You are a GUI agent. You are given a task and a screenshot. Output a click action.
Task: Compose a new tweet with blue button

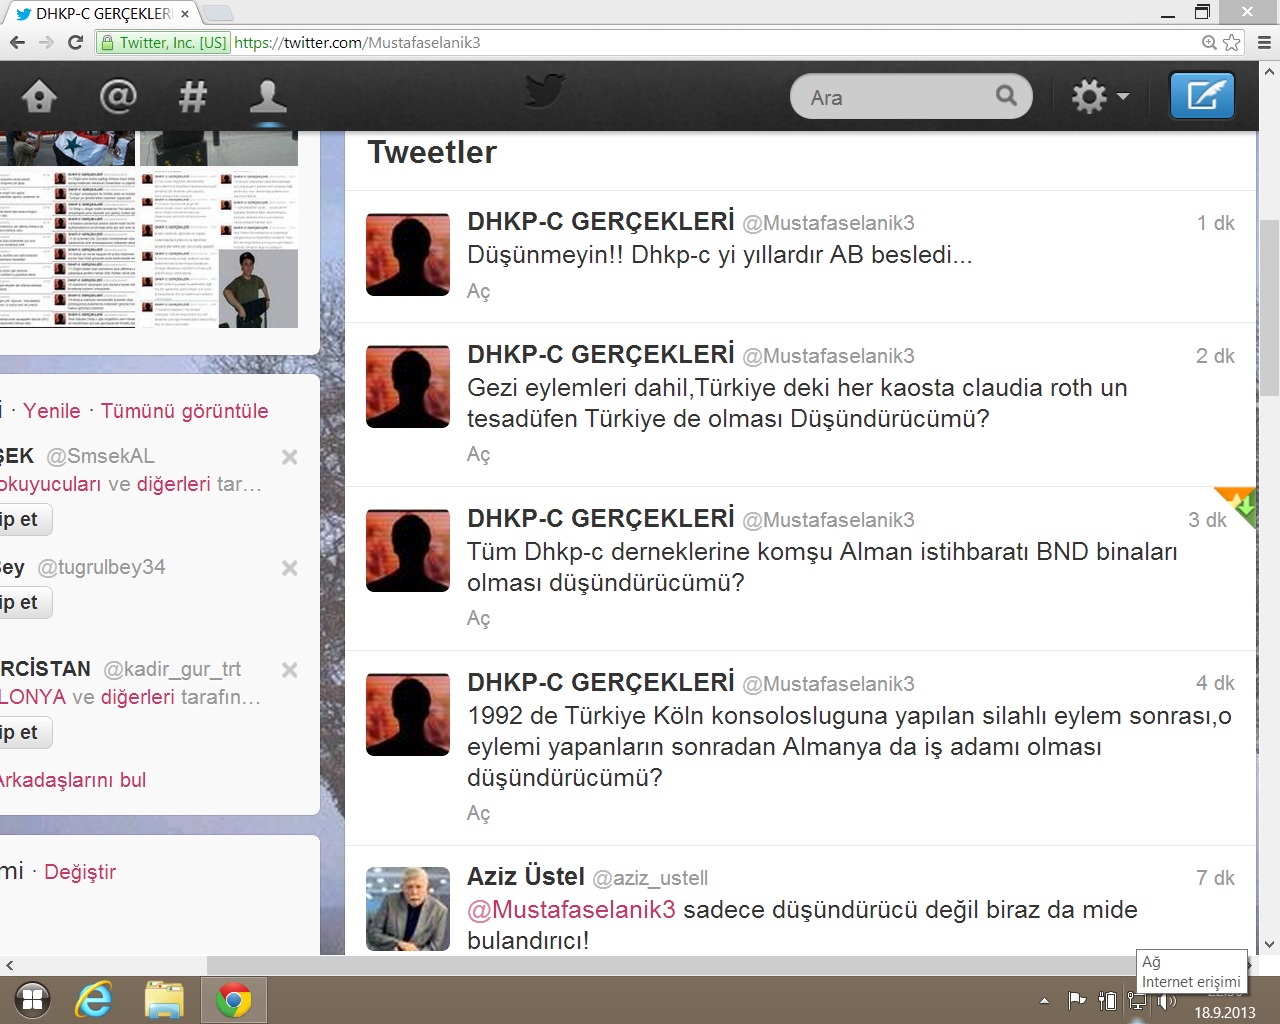click(x=1203, y=96)
